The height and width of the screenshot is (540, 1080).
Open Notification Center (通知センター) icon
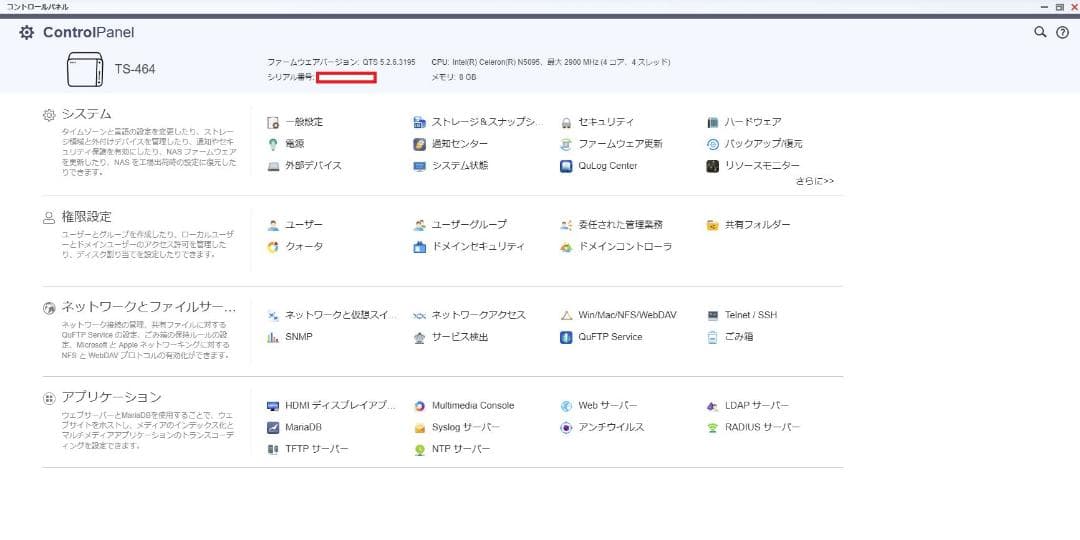coord(419,144)
